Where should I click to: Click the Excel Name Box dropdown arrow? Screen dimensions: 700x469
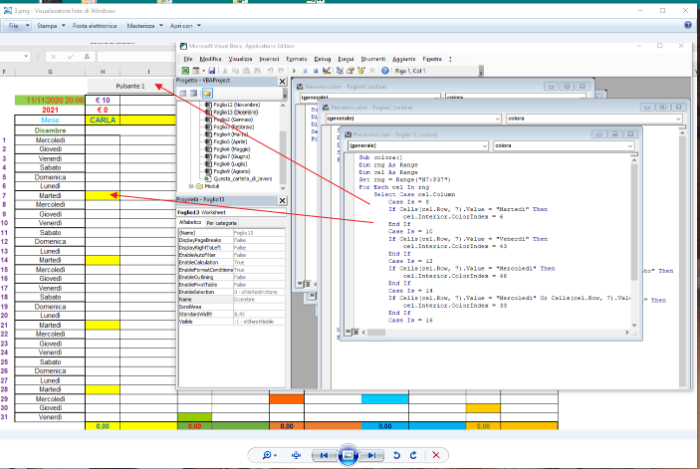pyautogui.click(x=26, y=56)
